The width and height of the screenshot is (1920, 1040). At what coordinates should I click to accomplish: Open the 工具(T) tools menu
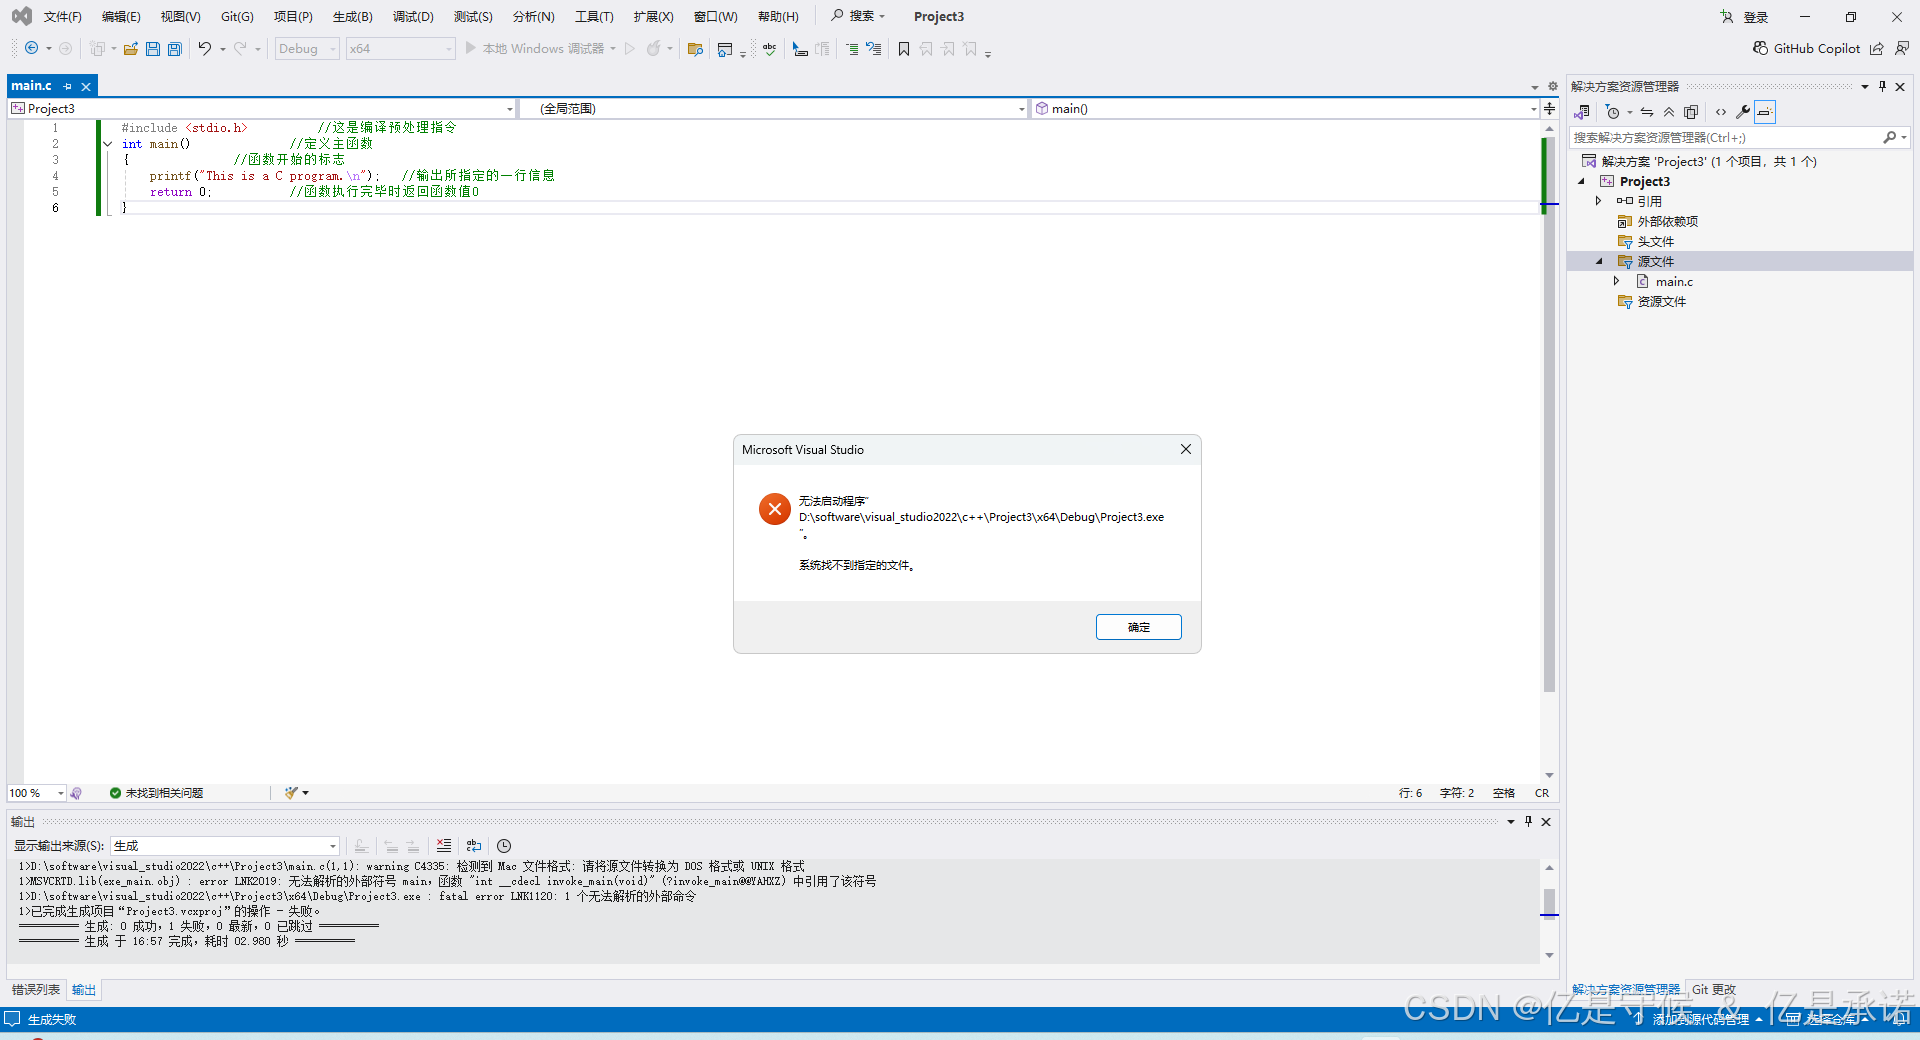point(594,17)
